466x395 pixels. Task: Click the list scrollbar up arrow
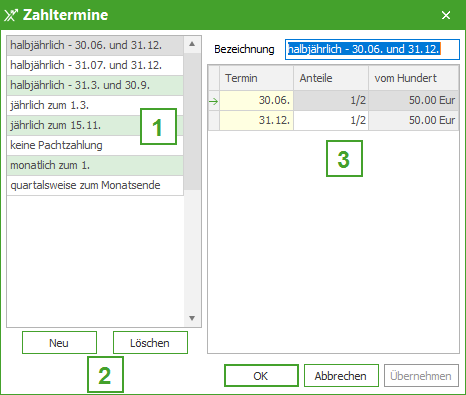click(192, 44)
